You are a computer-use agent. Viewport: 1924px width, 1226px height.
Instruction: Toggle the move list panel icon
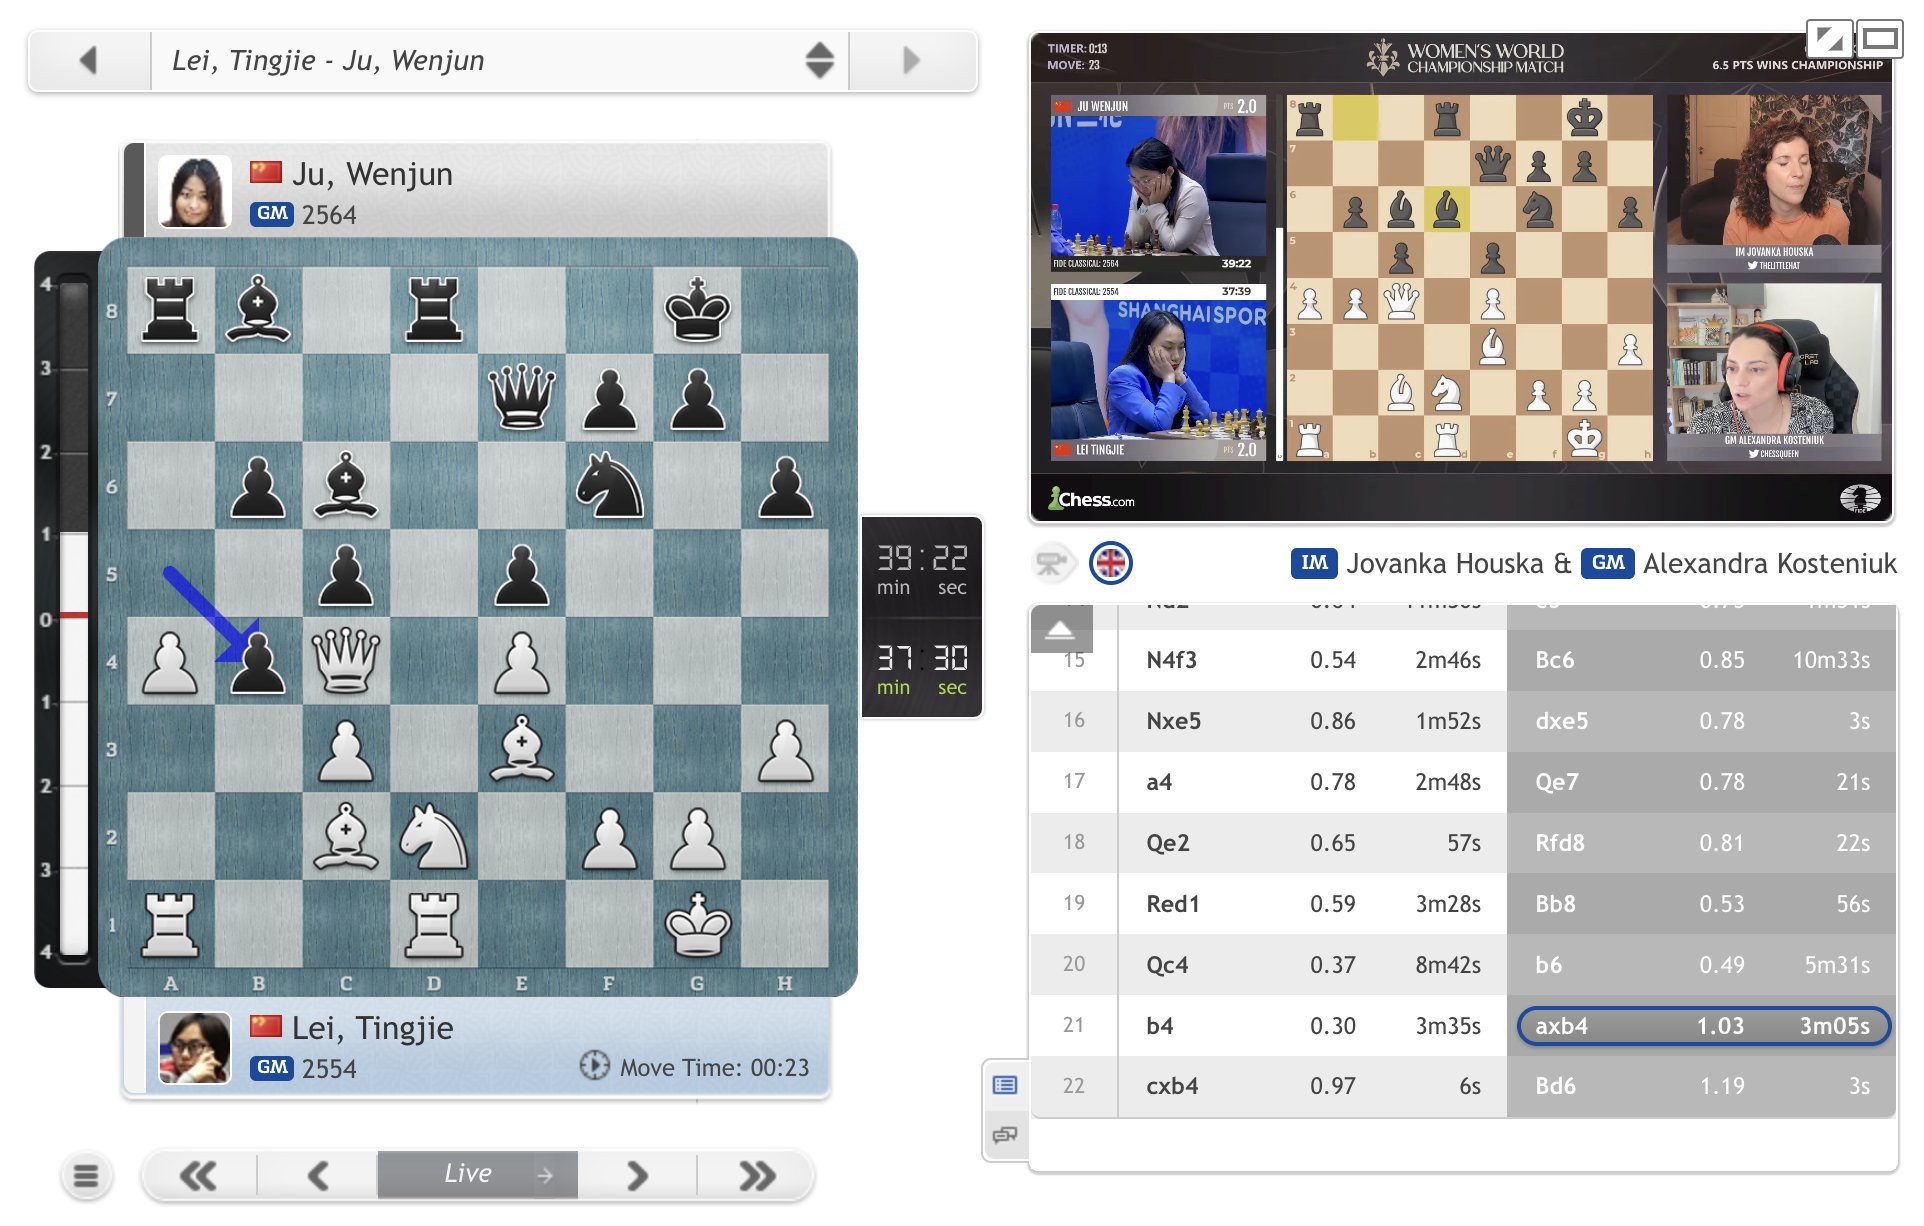(1006, 1085)
